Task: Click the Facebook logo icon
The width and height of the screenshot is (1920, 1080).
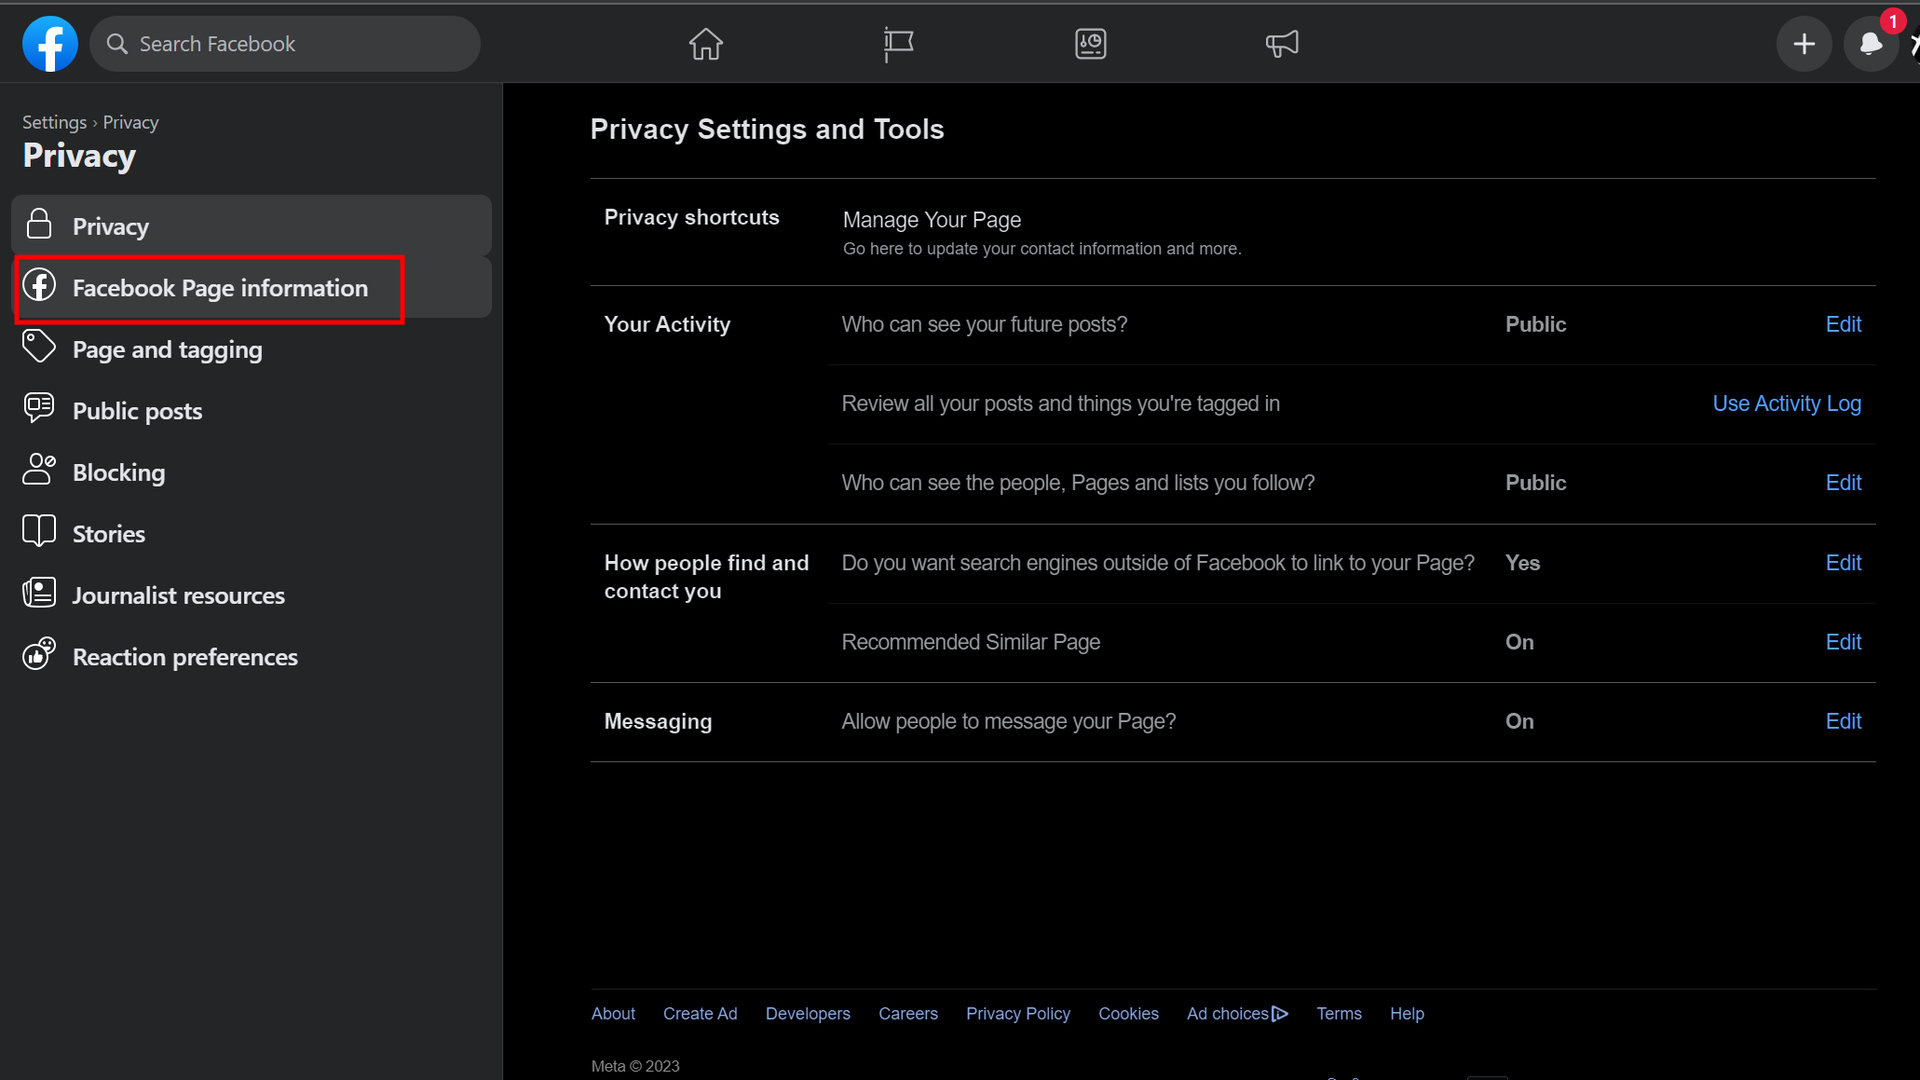Action: [x=50, y=44]
